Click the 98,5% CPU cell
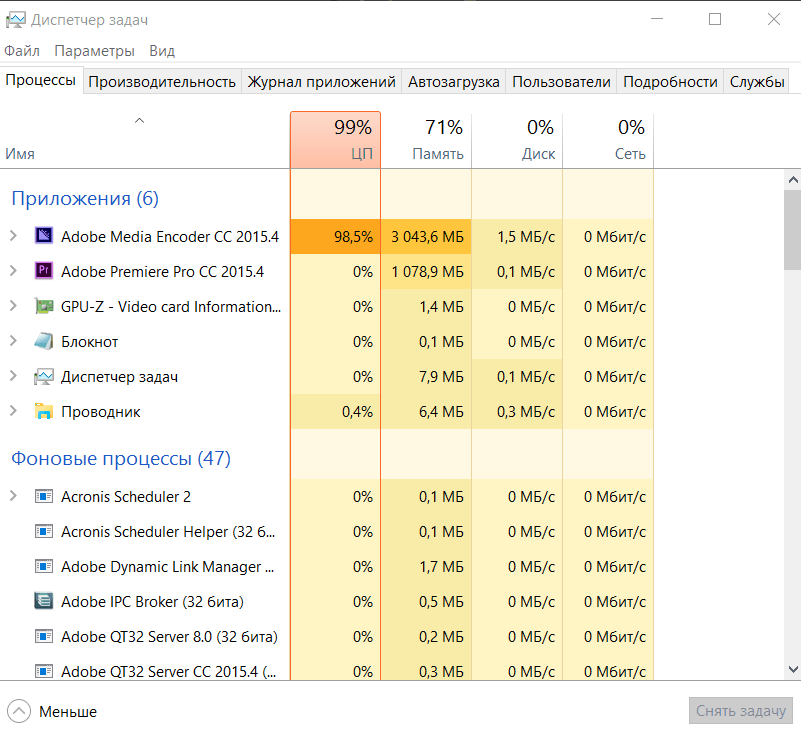This screenshot has width=801, height=738. pyautogui.click(x=335, y=236)
